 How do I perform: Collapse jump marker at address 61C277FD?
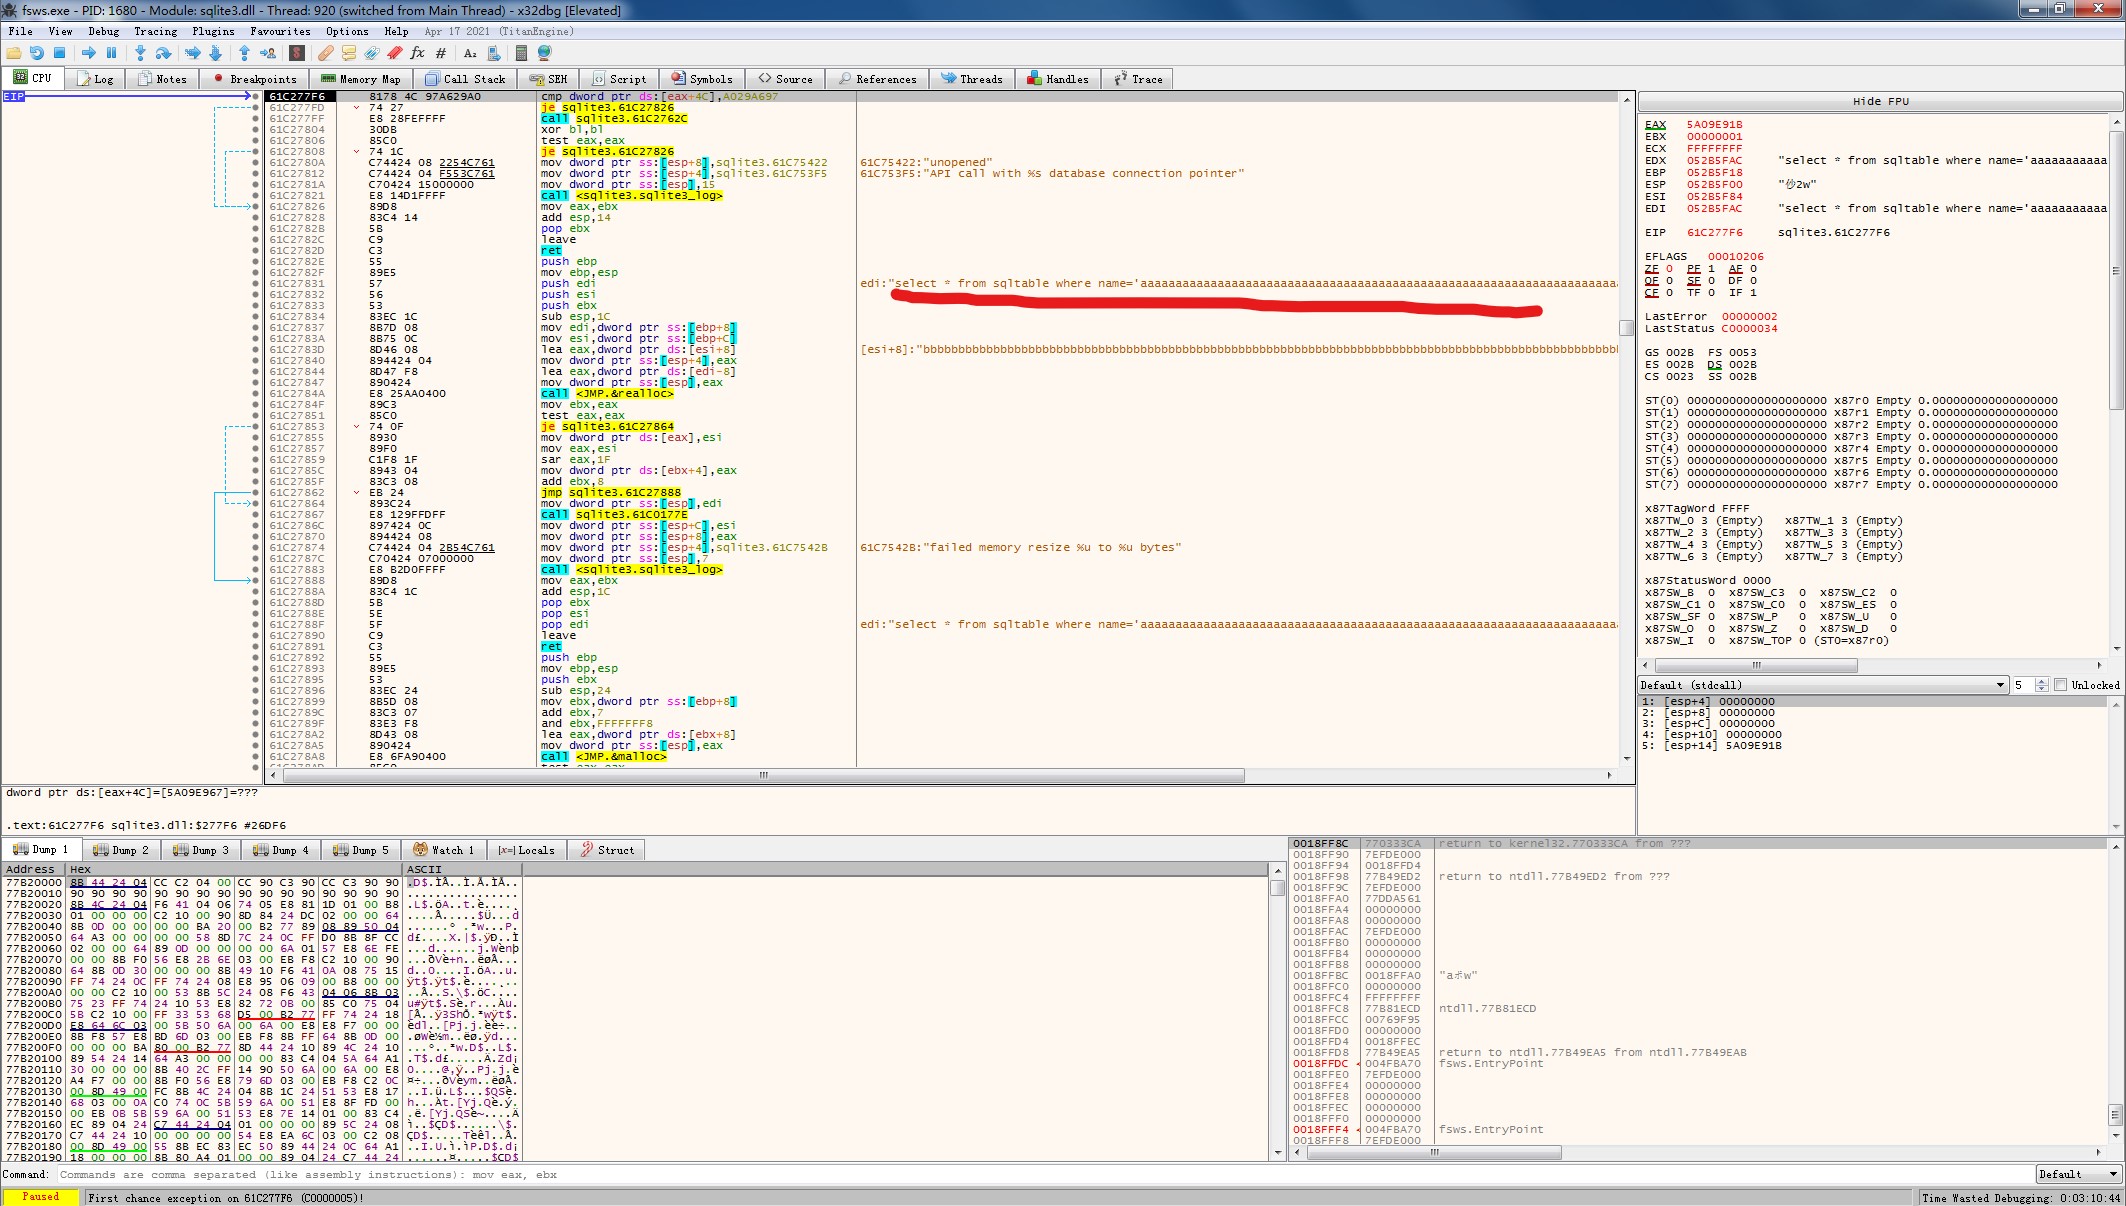[356, 107]
